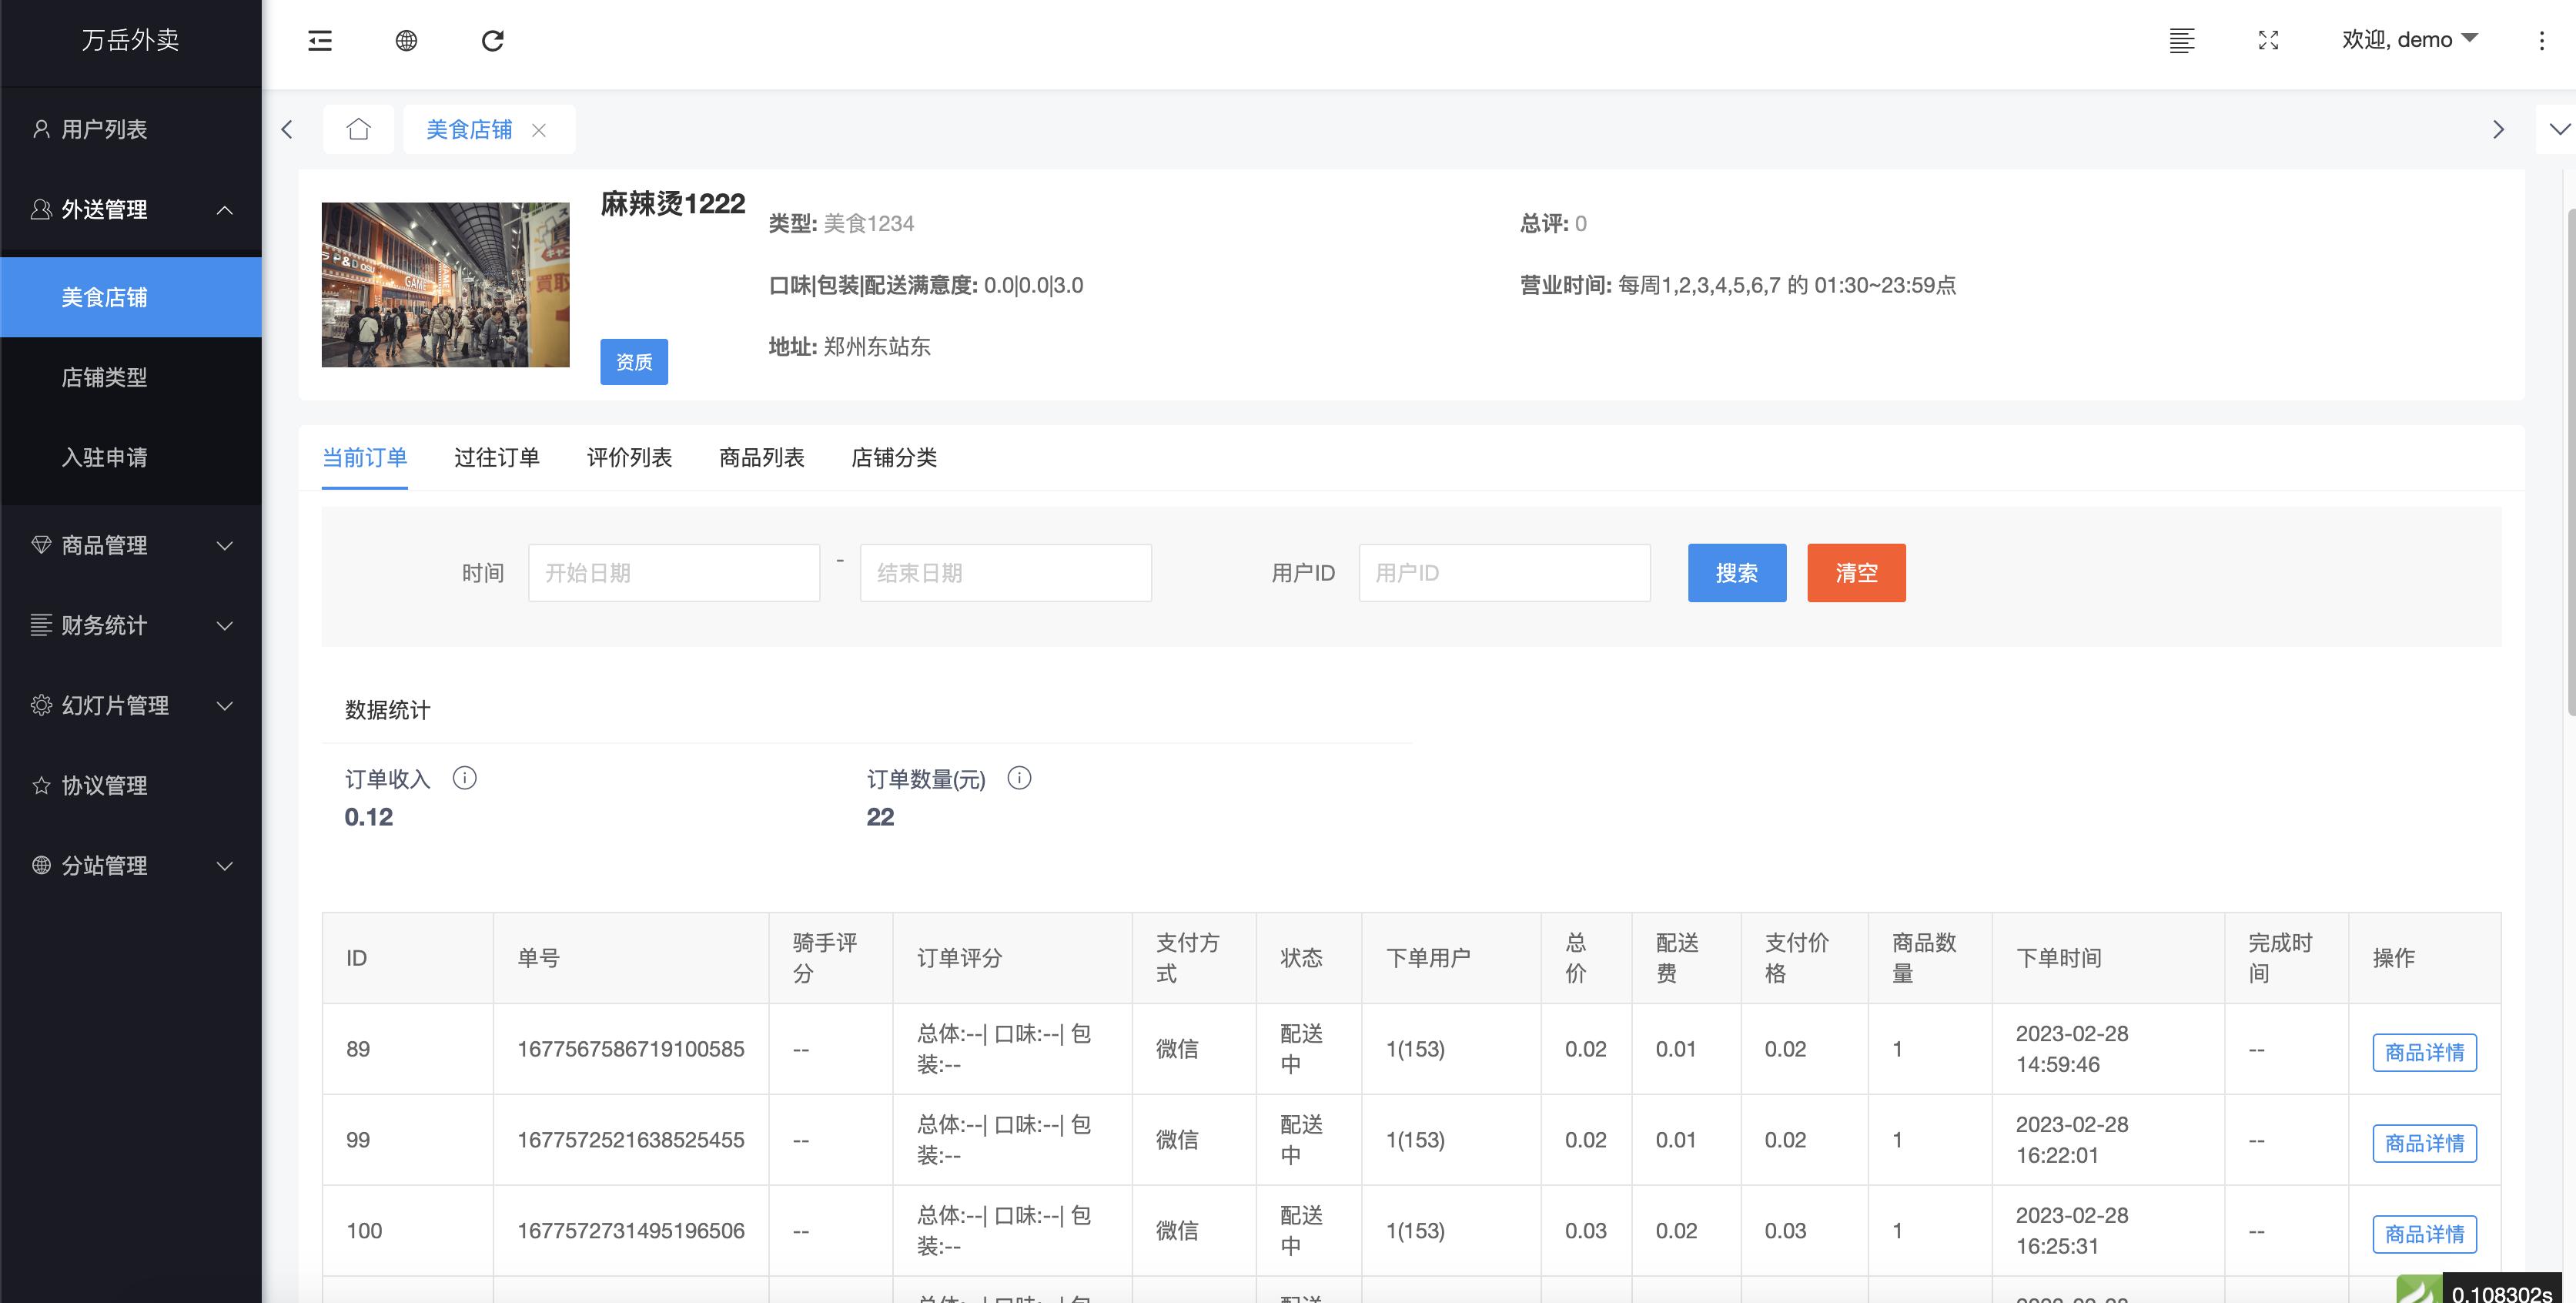2576x1303 pixels.
Task: Show the info tooltip beside 订单收入
Action: pos(464,777)
